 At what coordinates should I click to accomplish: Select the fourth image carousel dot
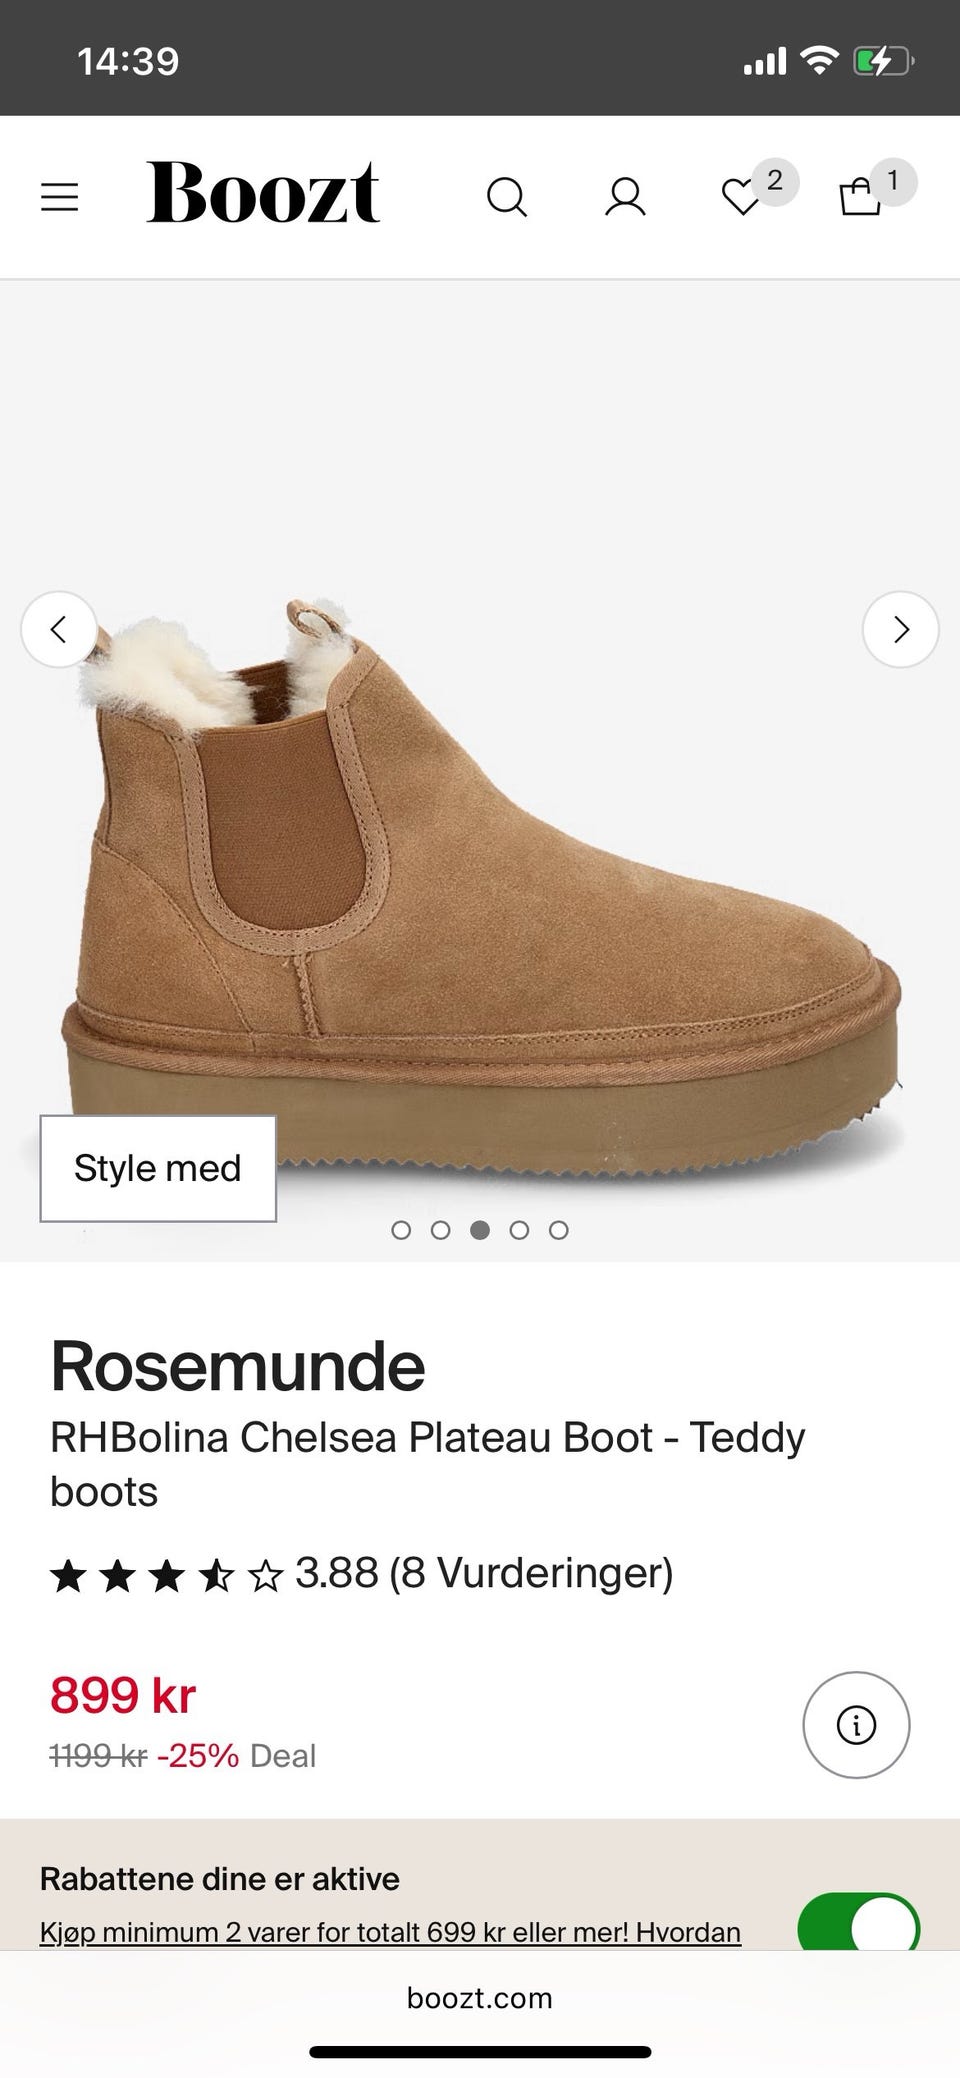click(519, 1230)
